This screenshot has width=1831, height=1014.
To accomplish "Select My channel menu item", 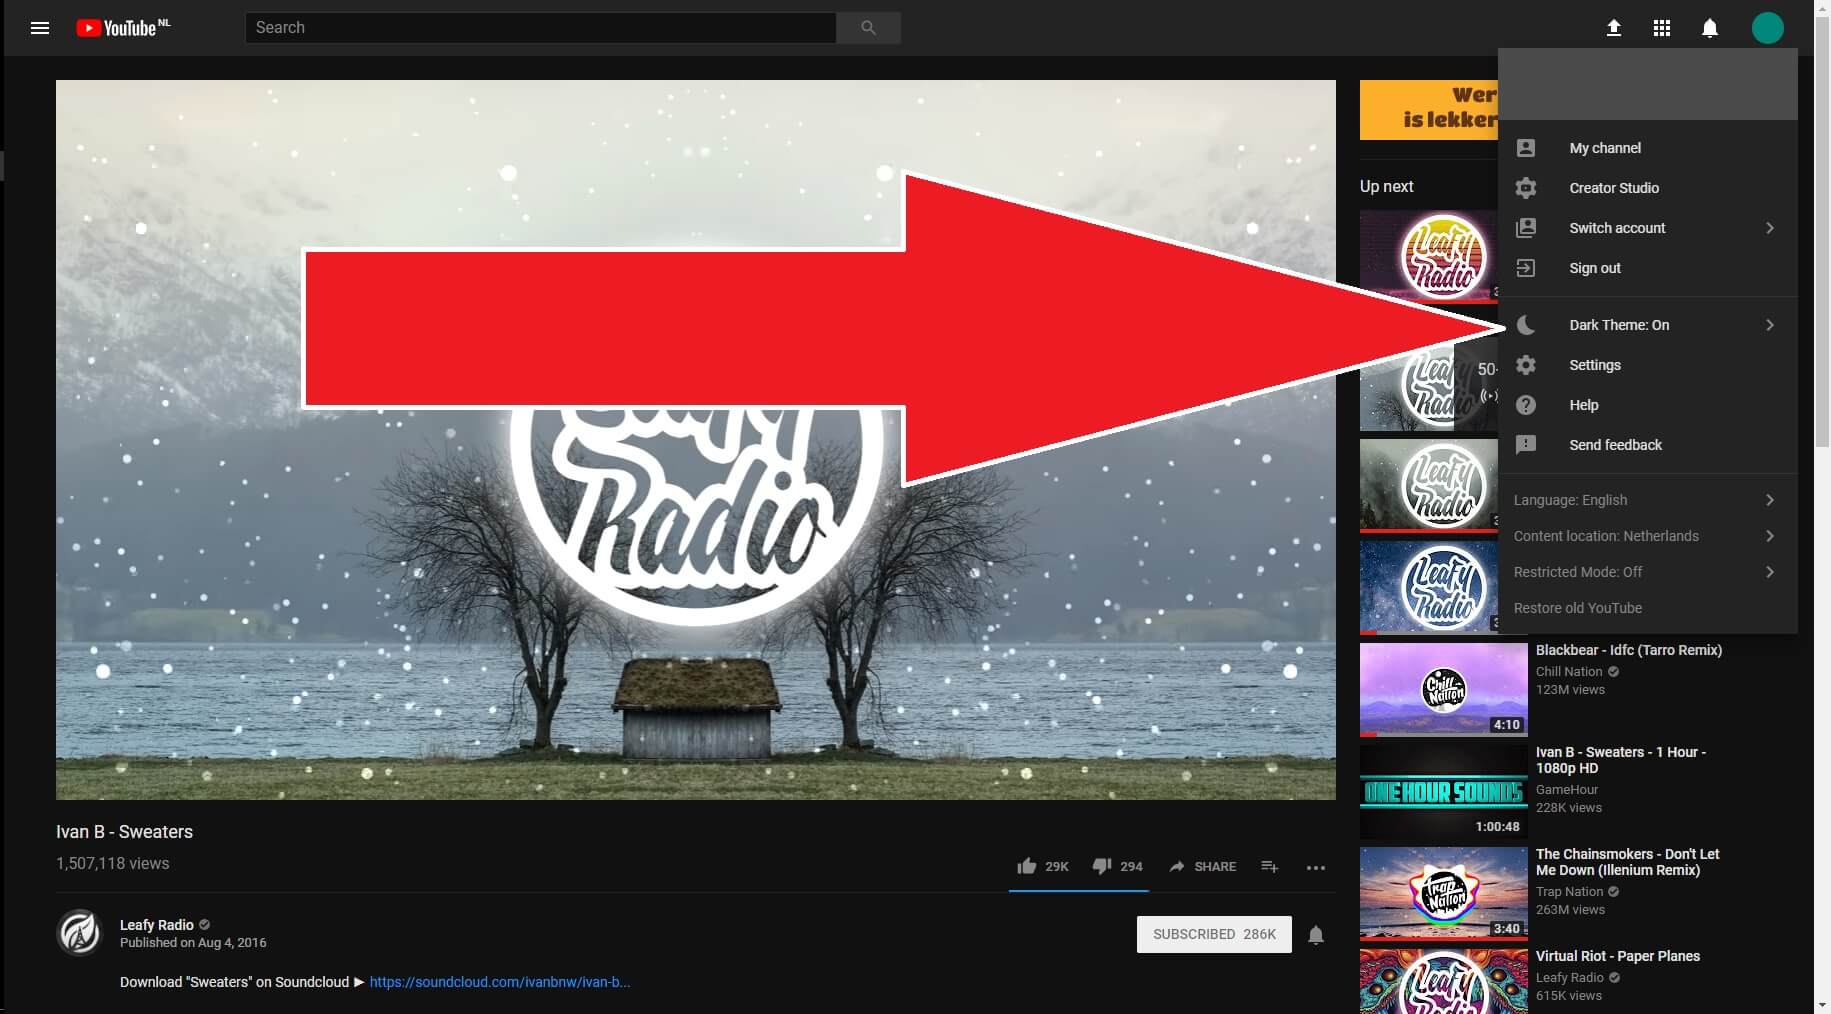I will (1648, 148).
